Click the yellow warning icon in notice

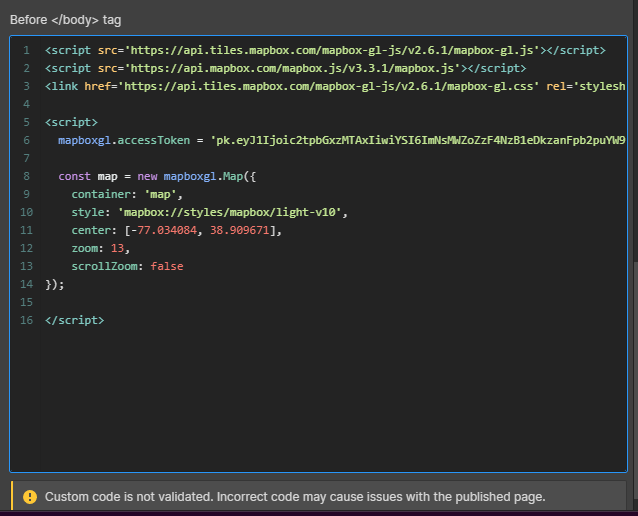click(30, 496)
